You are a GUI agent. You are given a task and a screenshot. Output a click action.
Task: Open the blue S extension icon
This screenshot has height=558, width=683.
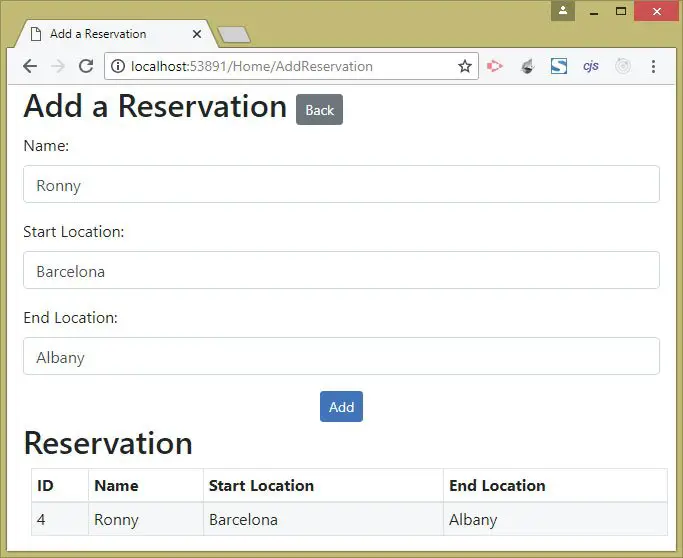click(559, 66)
